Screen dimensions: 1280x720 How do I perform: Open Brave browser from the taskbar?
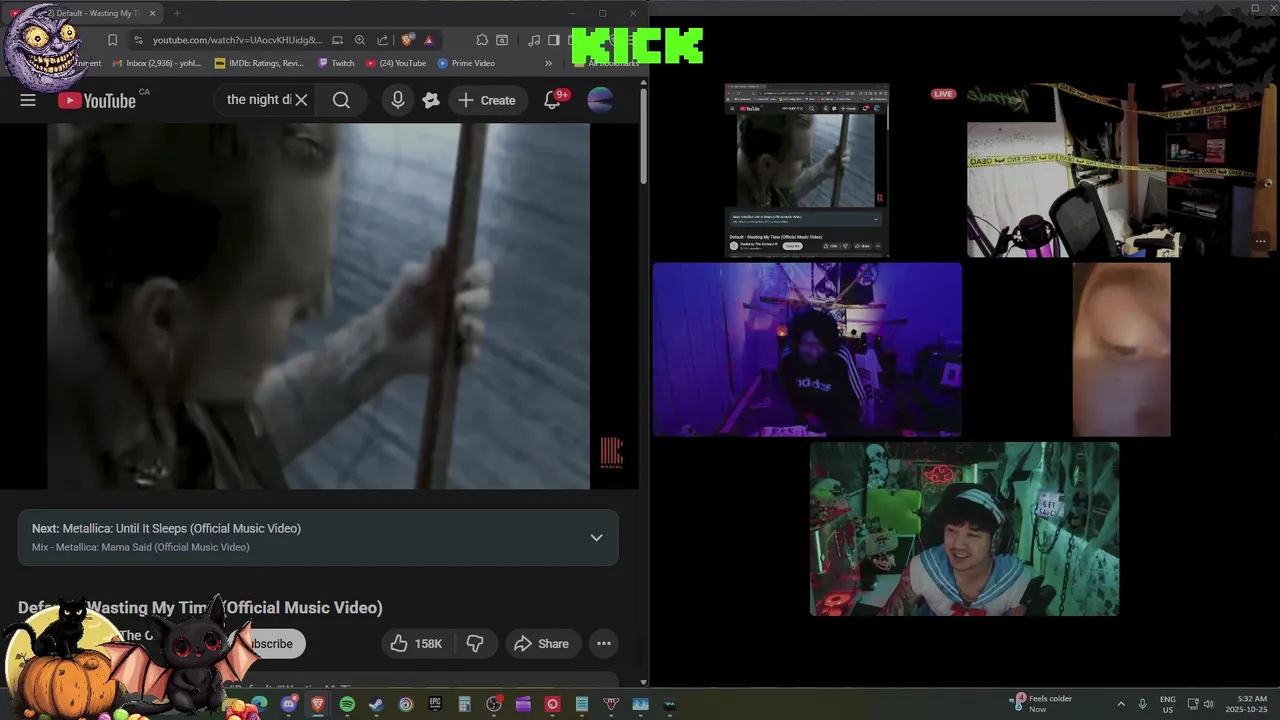coord(318,704)
